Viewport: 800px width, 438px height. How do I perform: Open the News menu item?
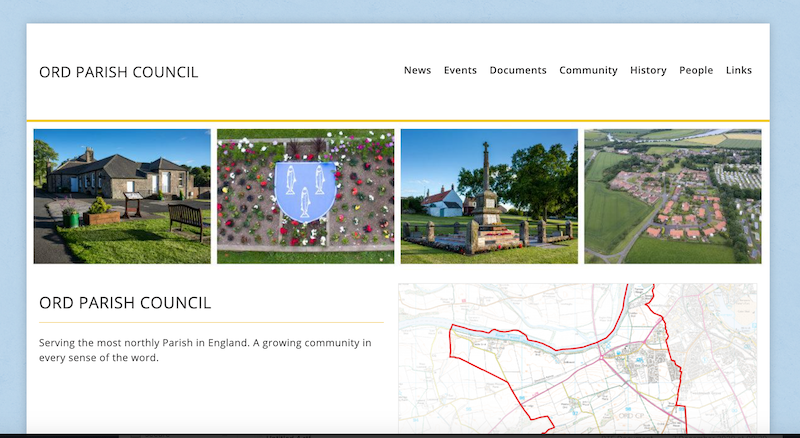click(x=417, y=70)
